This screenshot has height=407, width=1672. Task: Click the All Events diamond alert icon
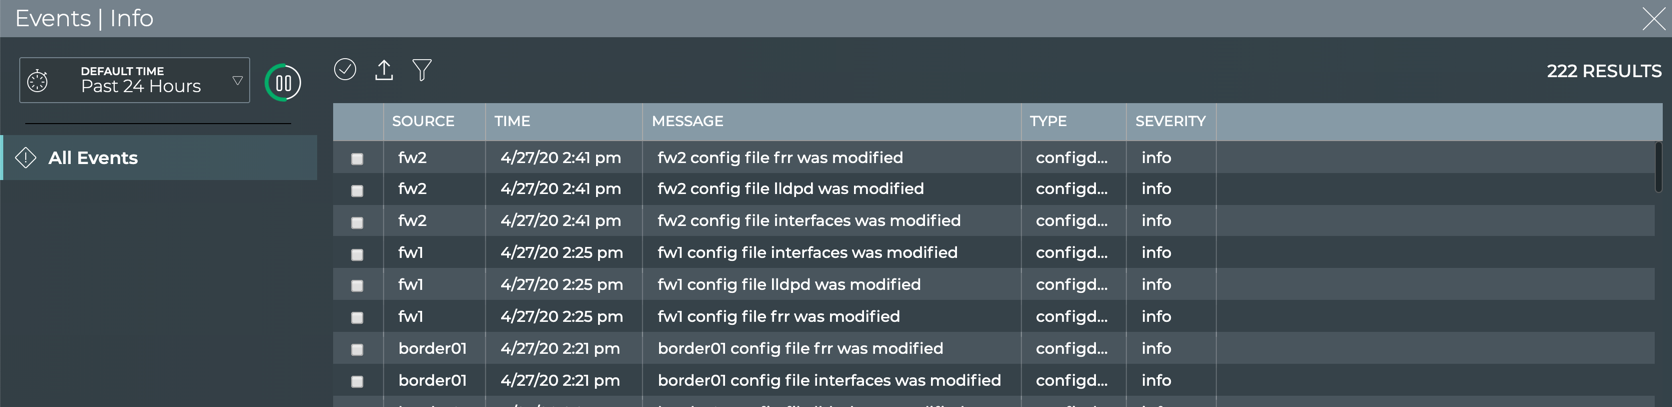pyautogui.click(x=26, y=158)
